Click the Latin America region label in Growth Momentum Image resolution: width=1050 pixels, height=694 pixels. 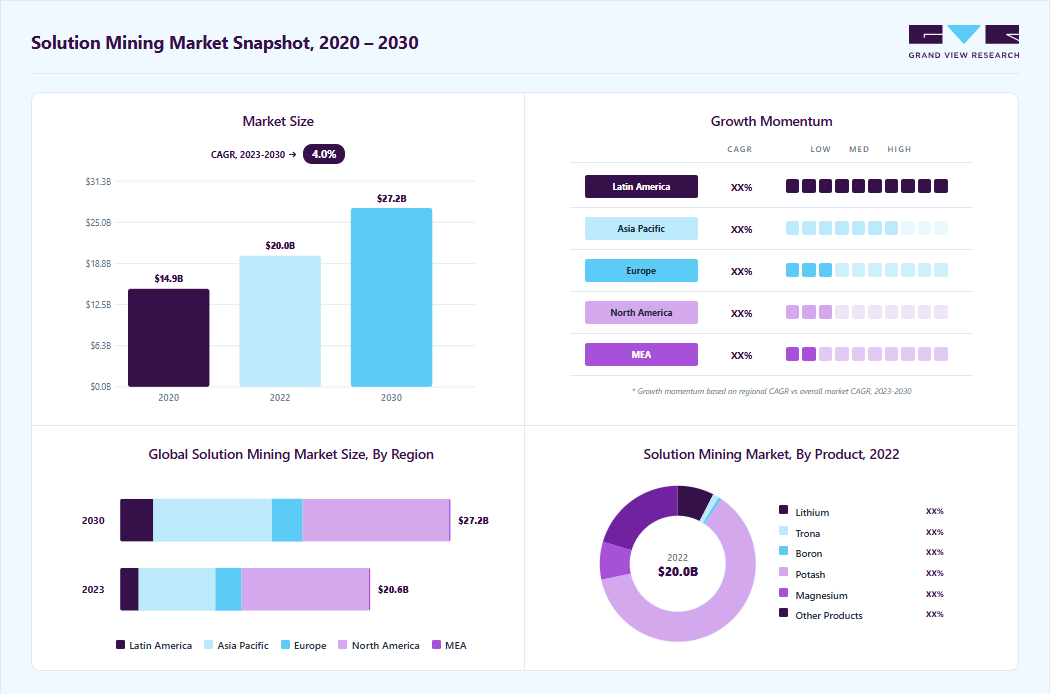point(641,186)
